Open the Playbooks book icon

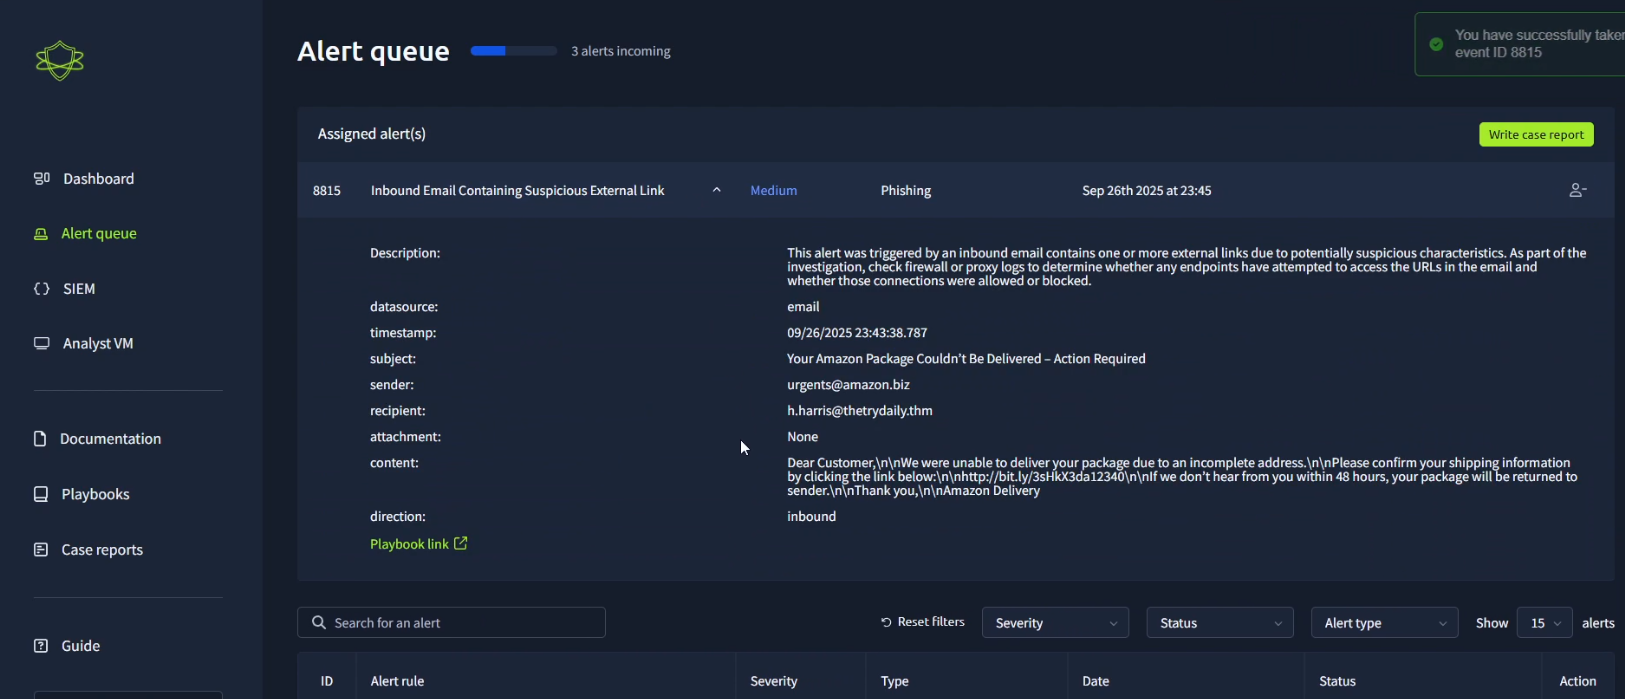tap(41, 494)
